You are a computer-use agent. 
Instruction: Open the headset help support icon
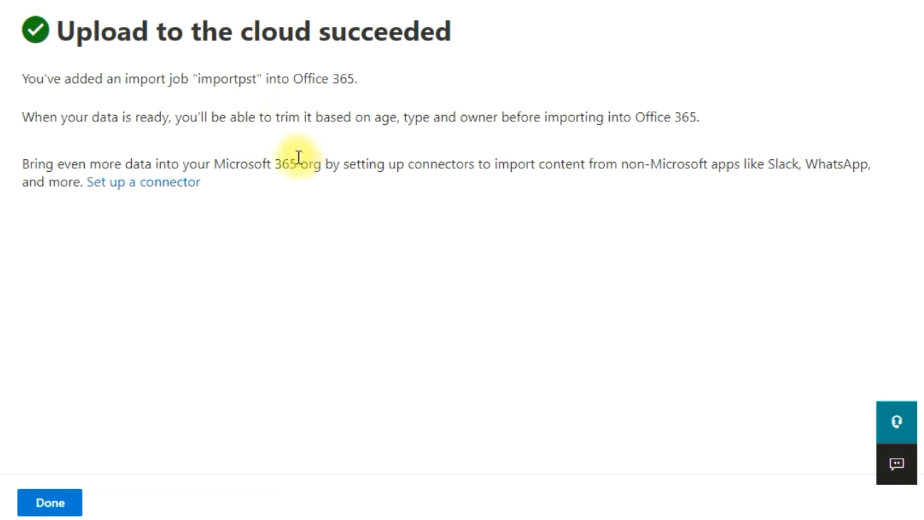point(896,422)
